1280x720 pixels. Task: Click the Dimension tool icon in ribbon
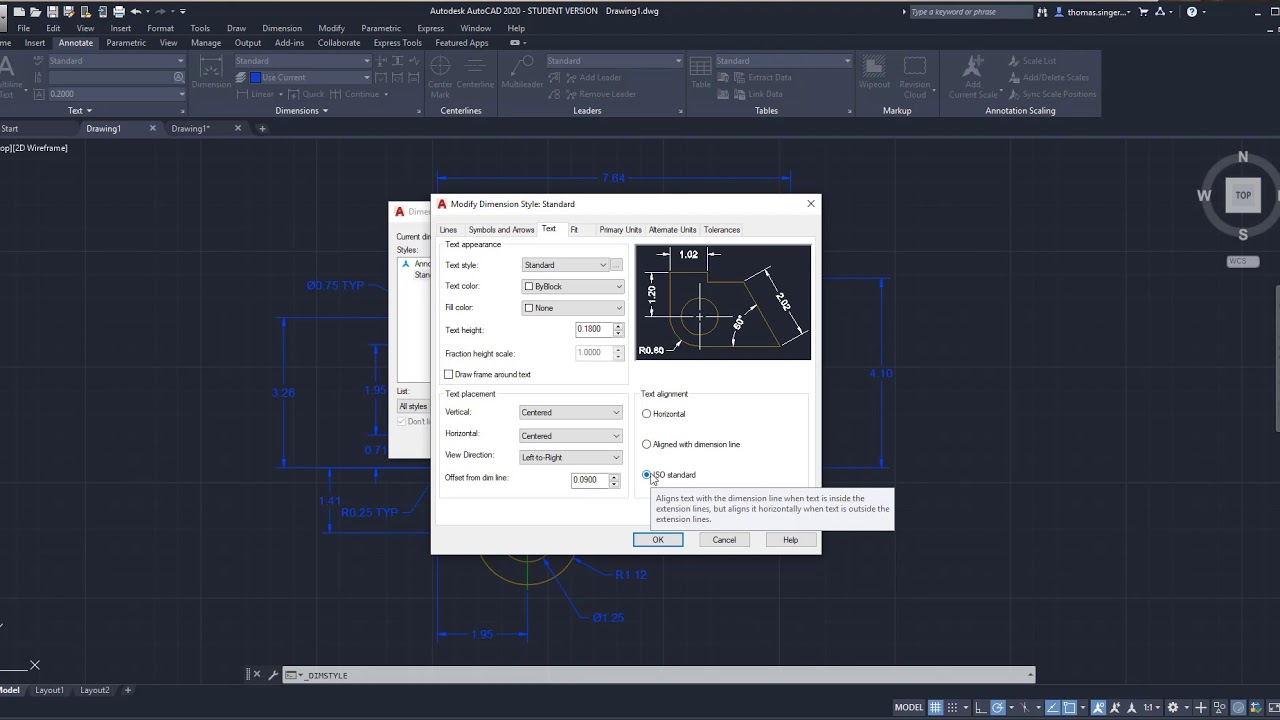tap(211, 67)
